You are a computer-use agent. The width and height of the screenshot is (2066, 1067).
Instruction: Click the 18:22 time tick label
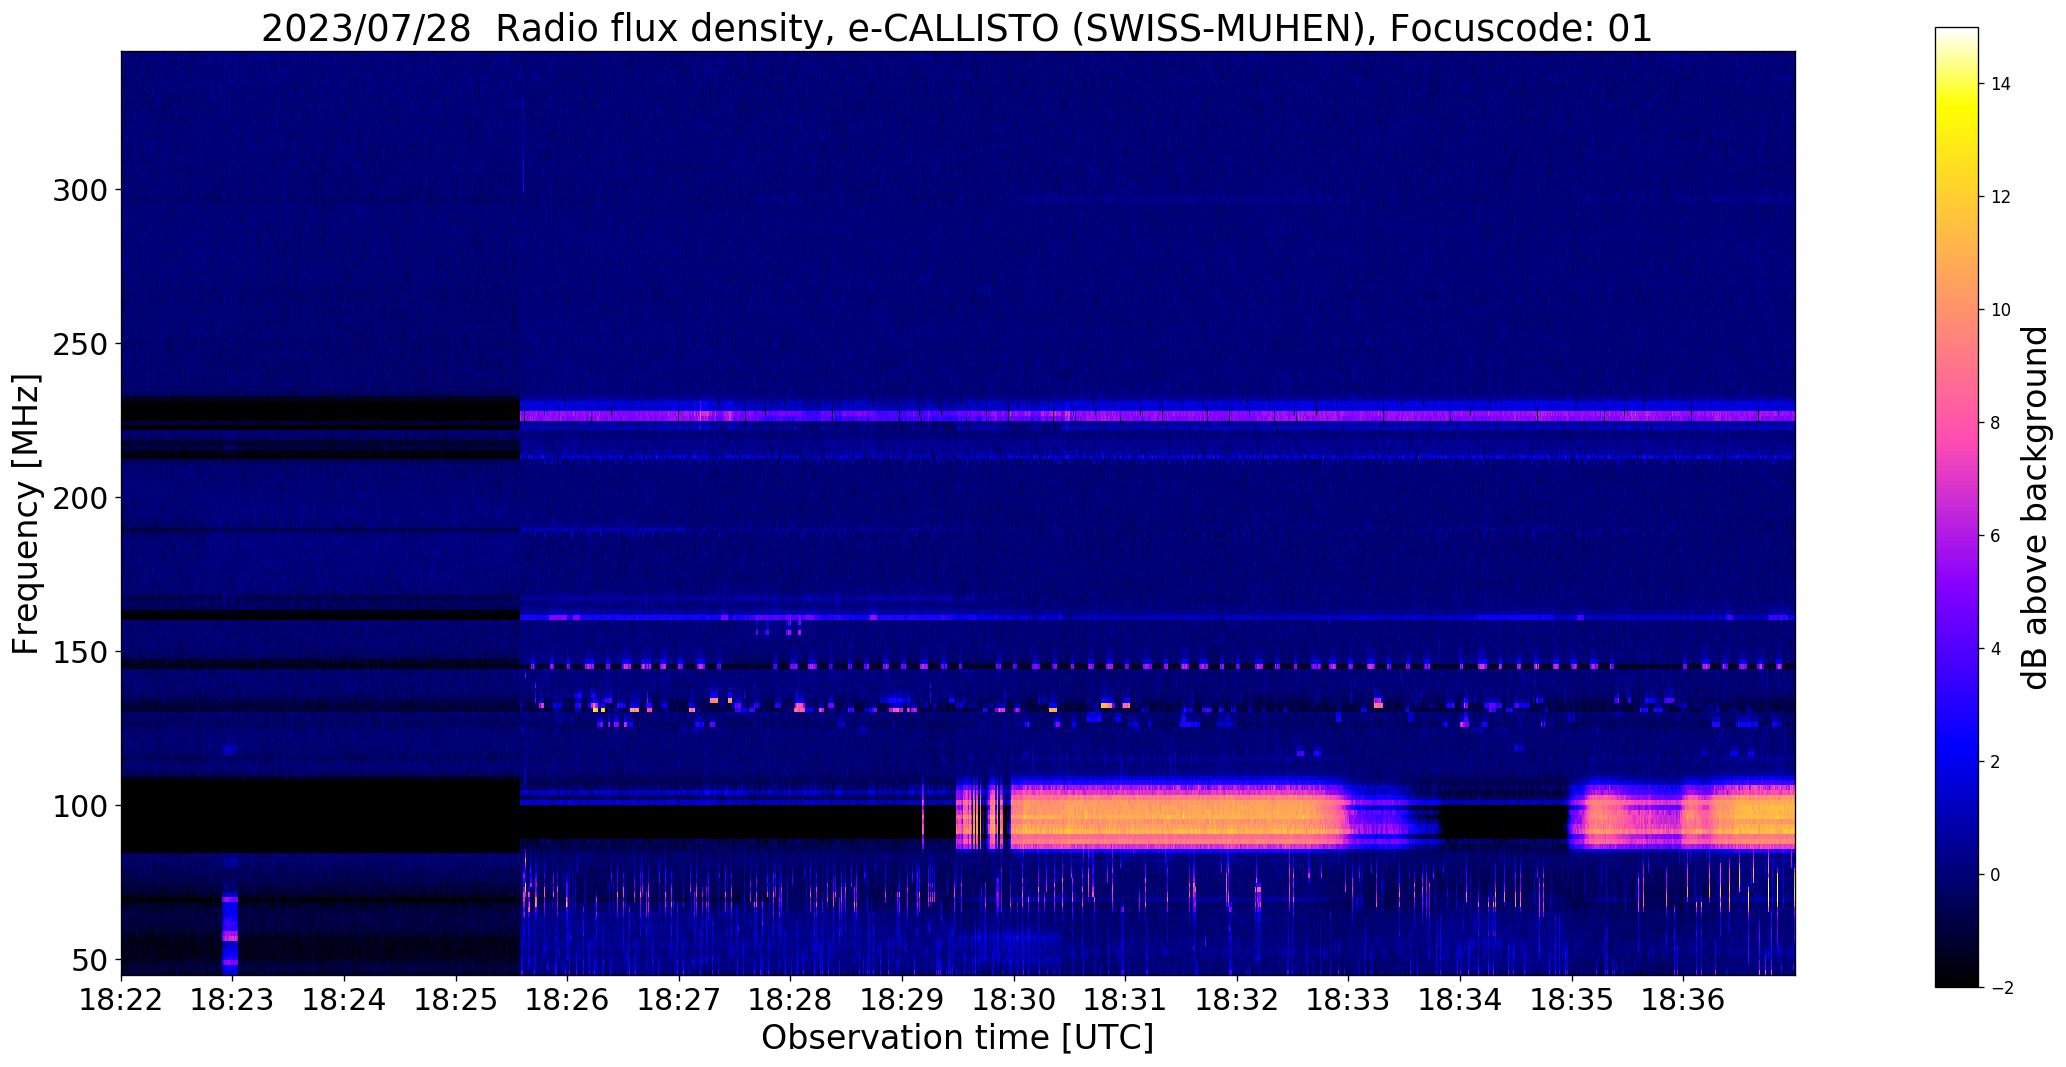click(x=121, y=1000)
